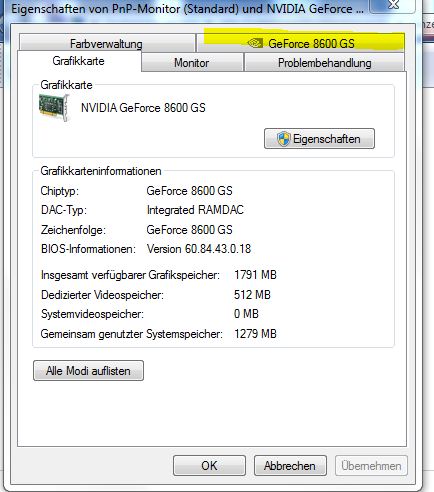This screenshot has width=434, height=492.
Task: Close the Eigenschaften dialog window
Action: (393, 5)
